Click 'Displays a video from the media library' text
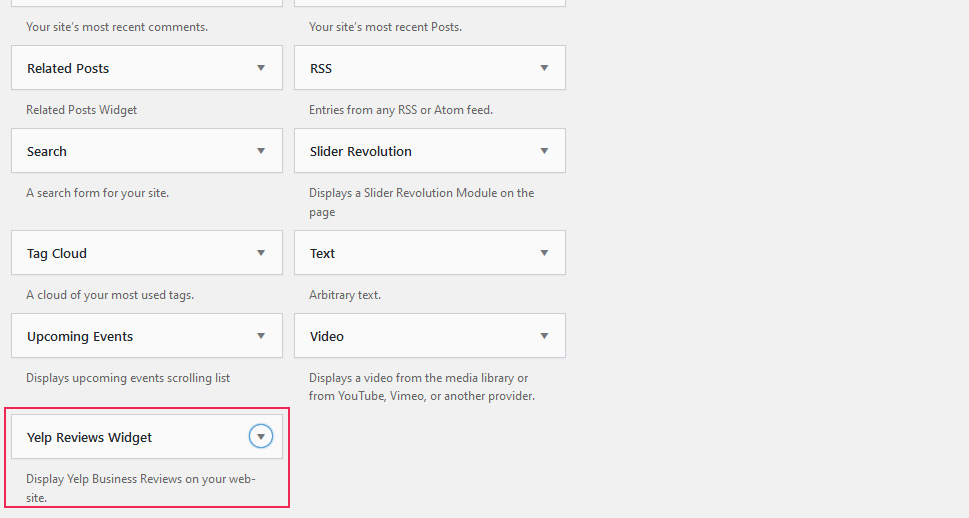 pyautogui.click(x=422, y=387)
